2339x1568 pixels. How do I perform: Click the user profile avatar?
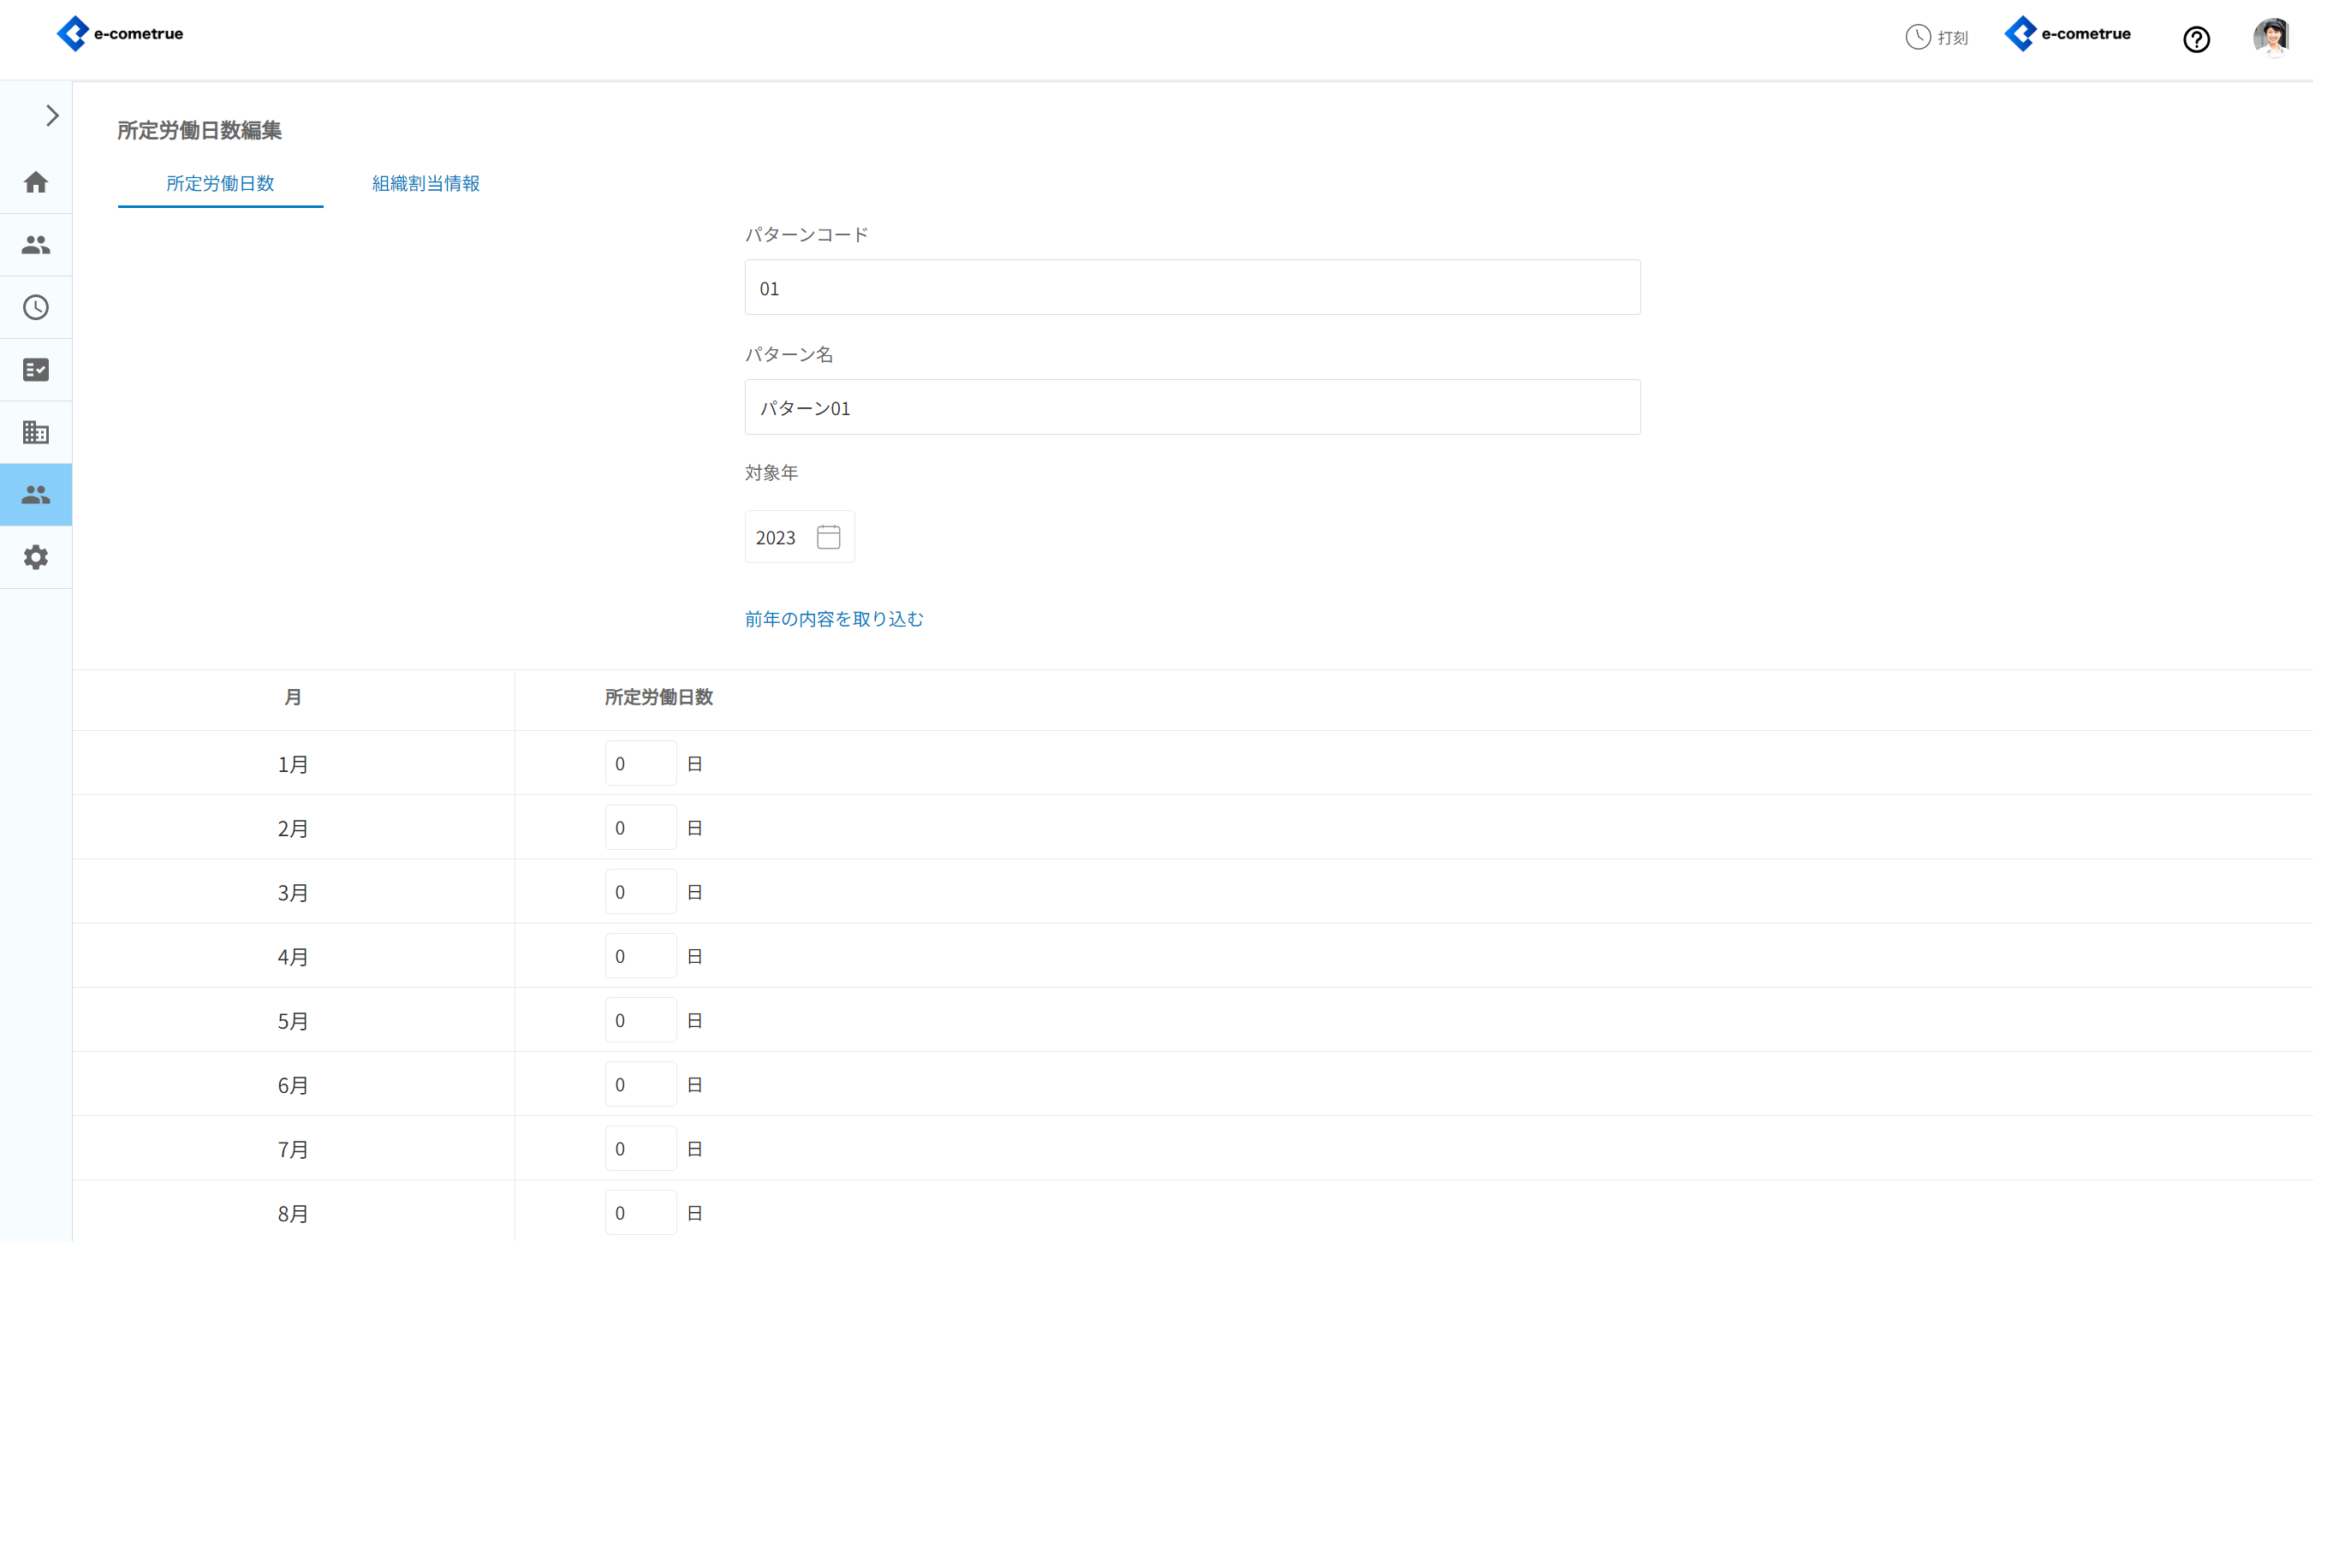[2271, 38]
